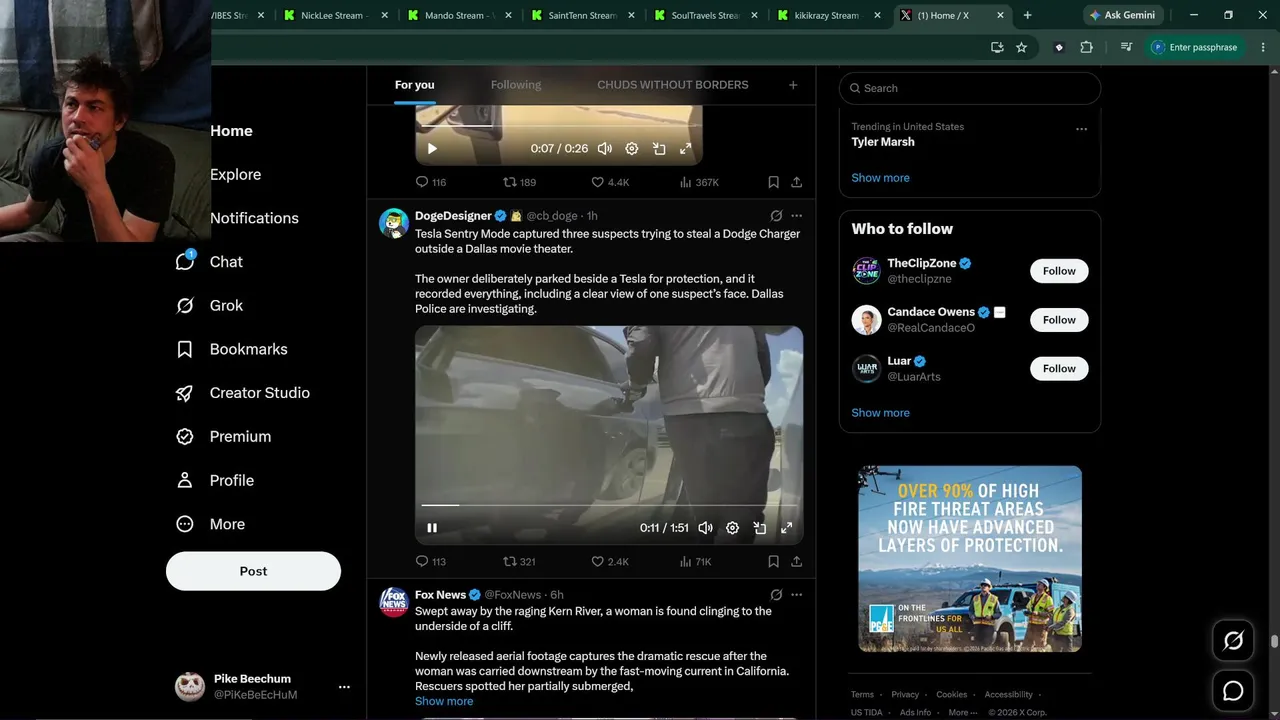The width and height of the screenshot is (1280, 720).
Task: Mute the 0:26 video
Action: pos(605,149)
